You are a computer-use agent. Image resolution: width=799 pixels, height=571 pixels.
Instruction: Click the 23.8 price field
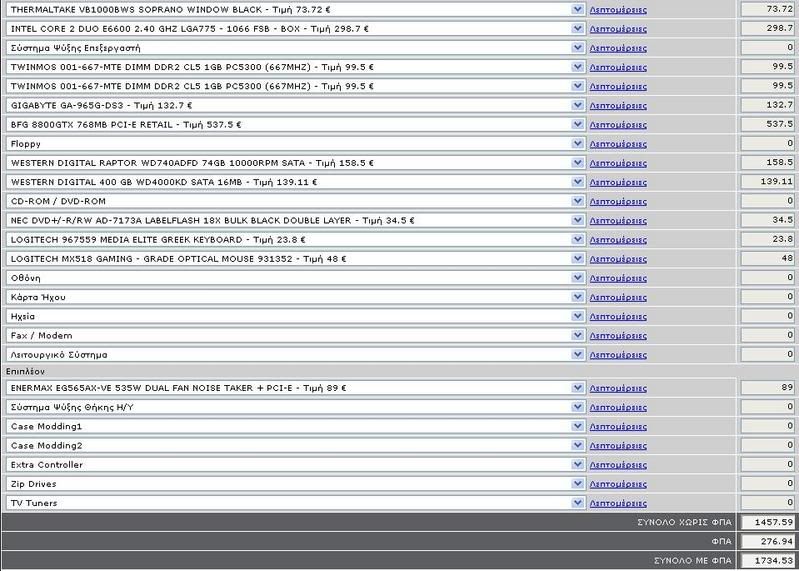(767, 239)
